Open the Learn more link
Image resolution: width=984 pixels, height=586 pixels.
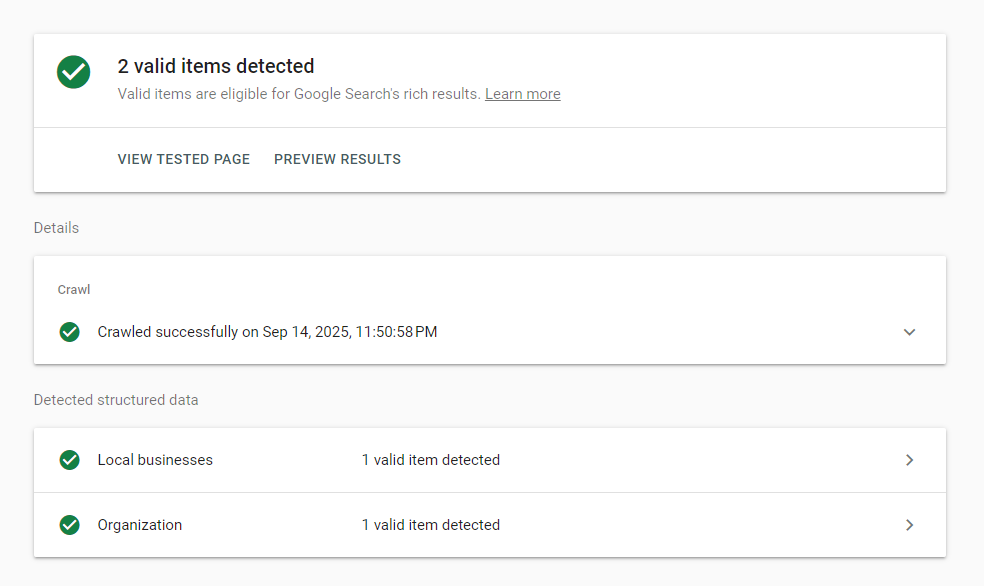[523, 94]
